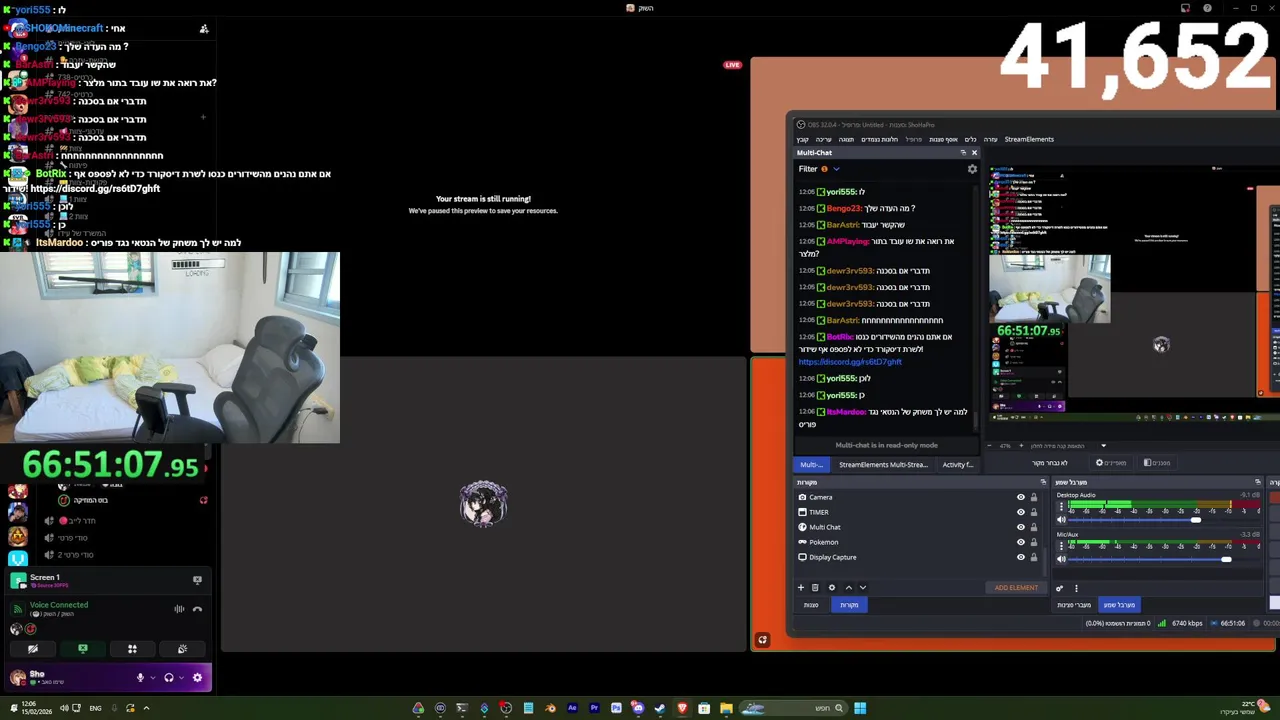Switch to Multi-... dock tab

(x=811, y=464)
